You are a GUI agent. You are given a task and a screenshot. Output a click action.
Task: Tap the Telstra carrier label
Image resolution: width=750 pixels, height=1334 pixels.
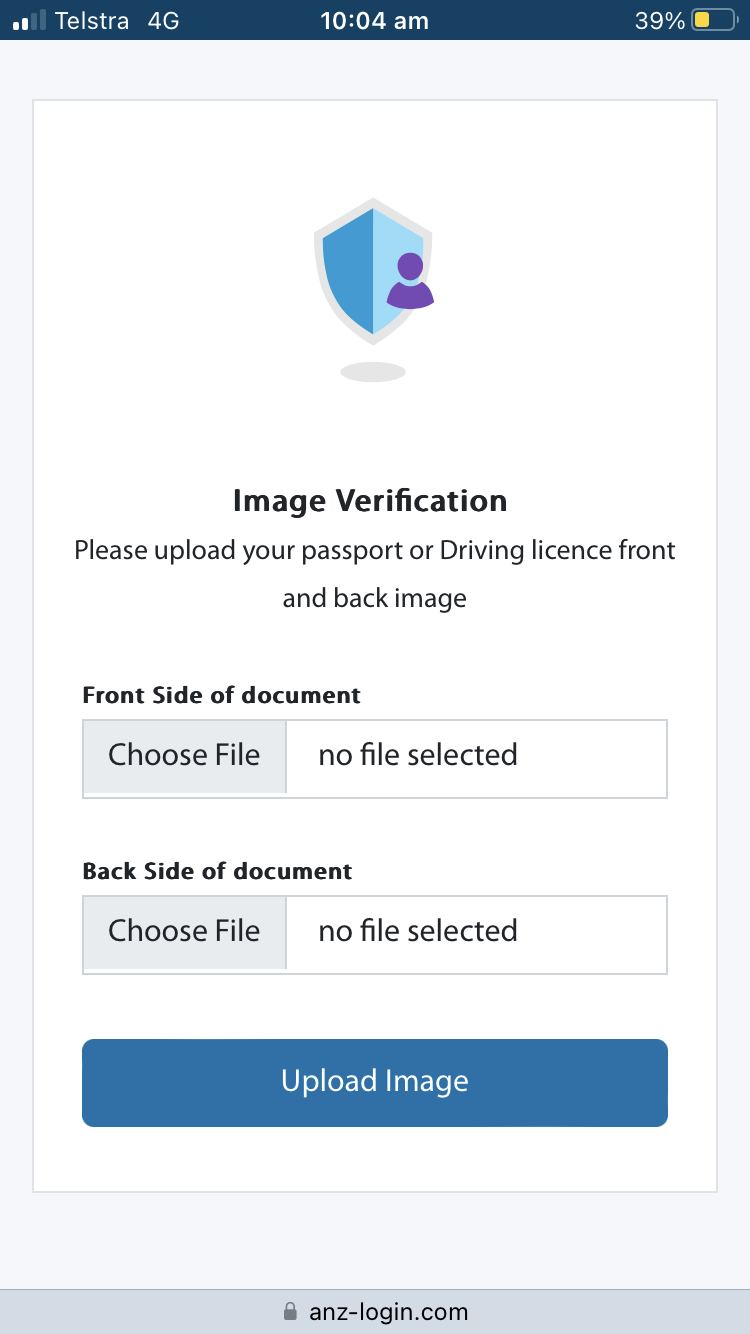click(x=92, y=20)
